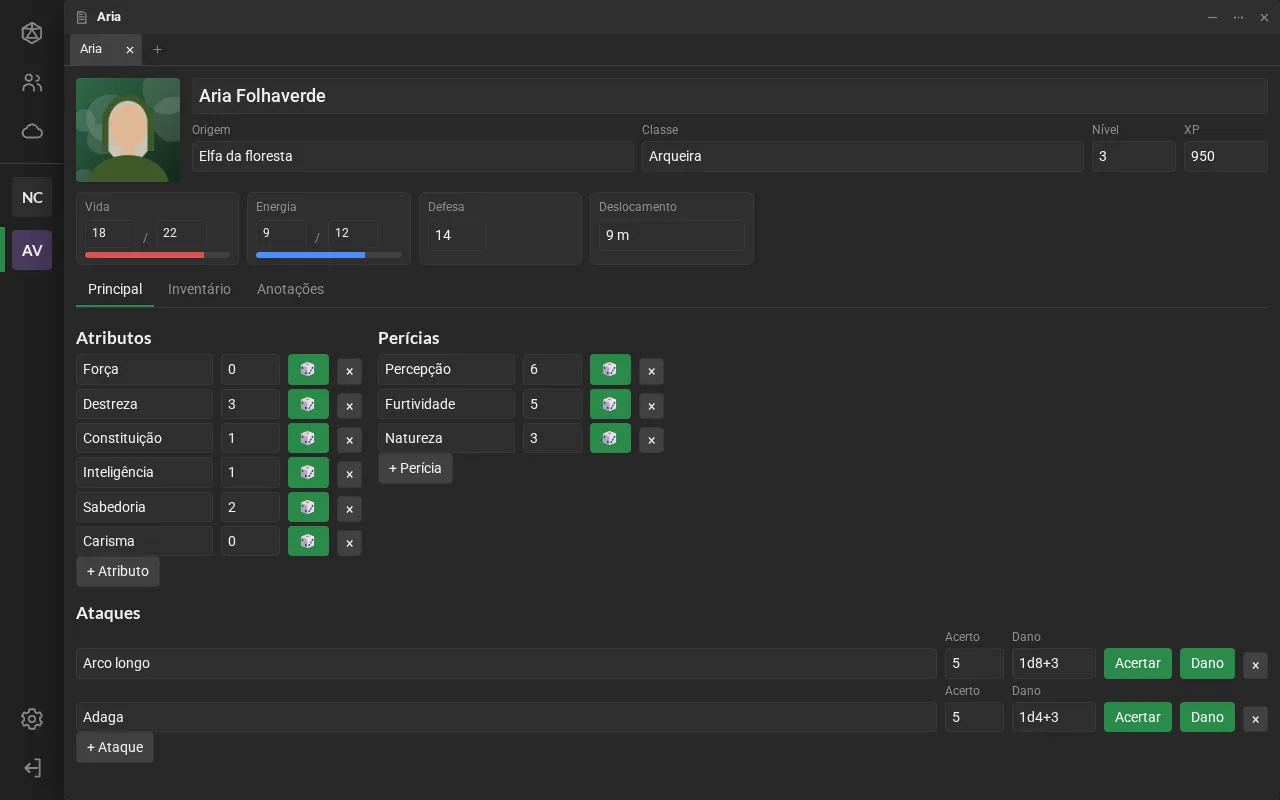1280x800 pixels.
Task: Remove the Força attribute row
Action: pyautogui.click(x=349, y=371)
